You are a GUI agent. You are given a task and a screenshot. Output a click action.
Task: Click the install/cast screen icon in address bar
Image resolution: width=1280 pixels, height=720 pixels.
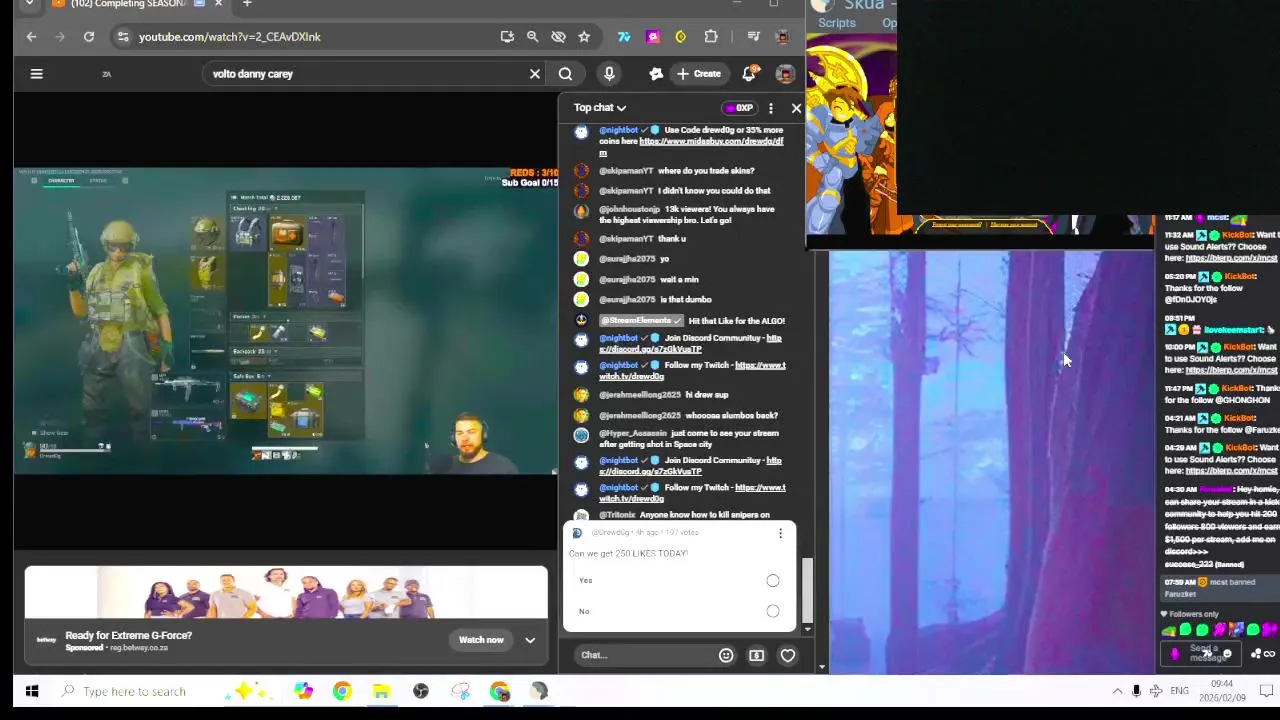pyautogui.click(x=507, y=37)
